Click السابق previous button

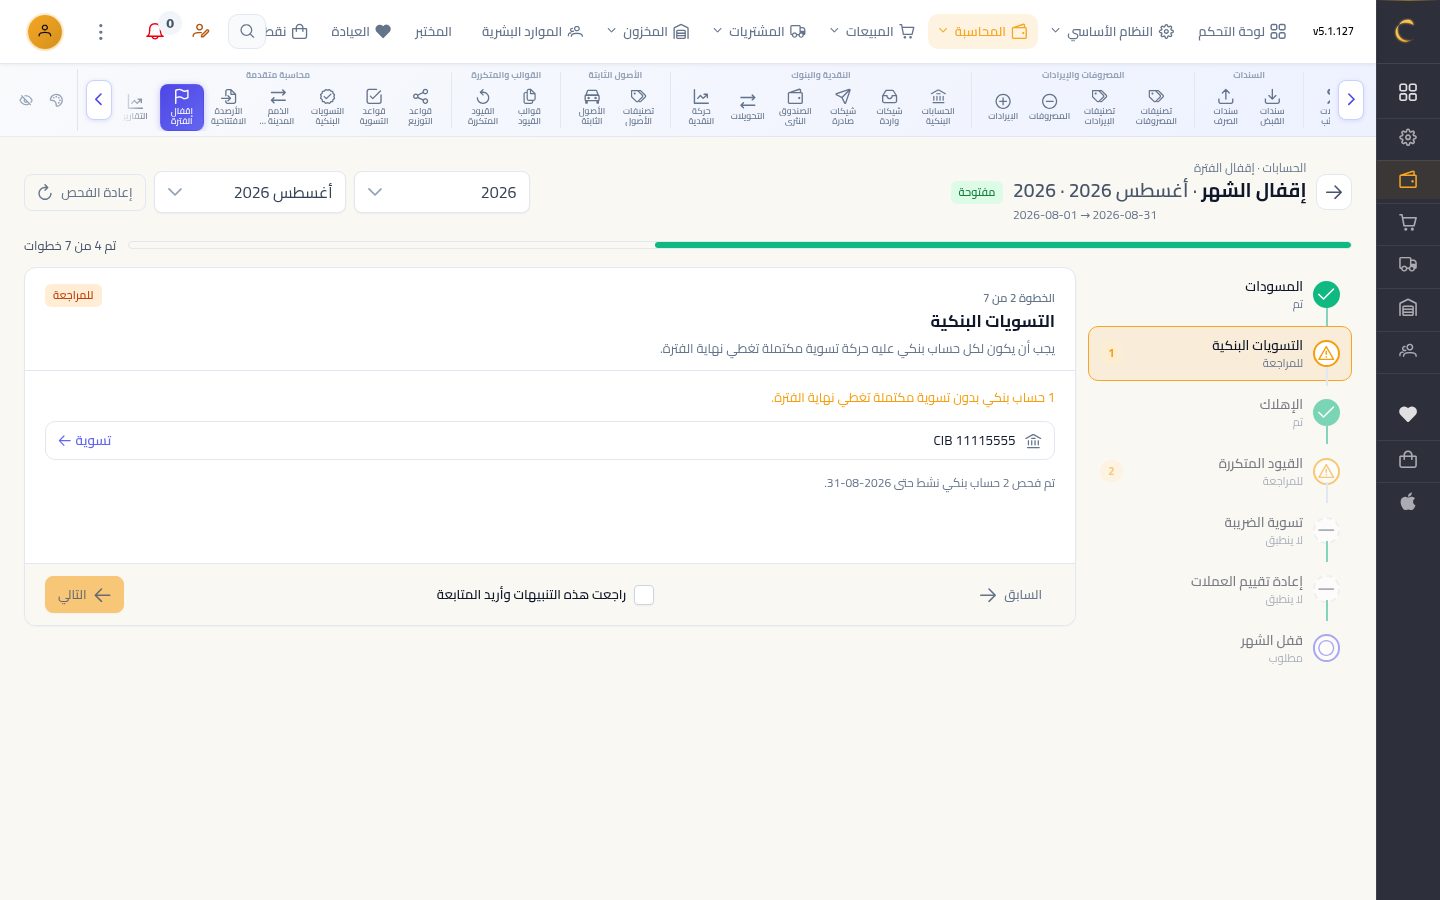pyautogui.click(x=1010, y=595)
